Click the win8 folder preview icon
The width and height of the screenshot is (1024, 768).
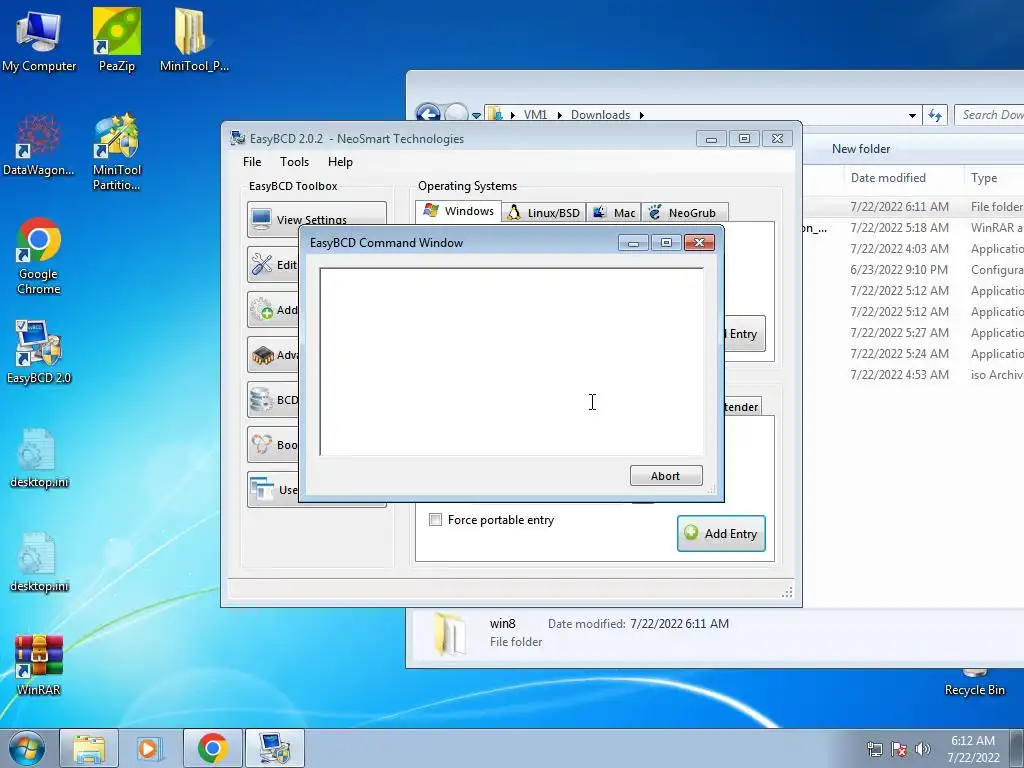click(x=449, y=633)
